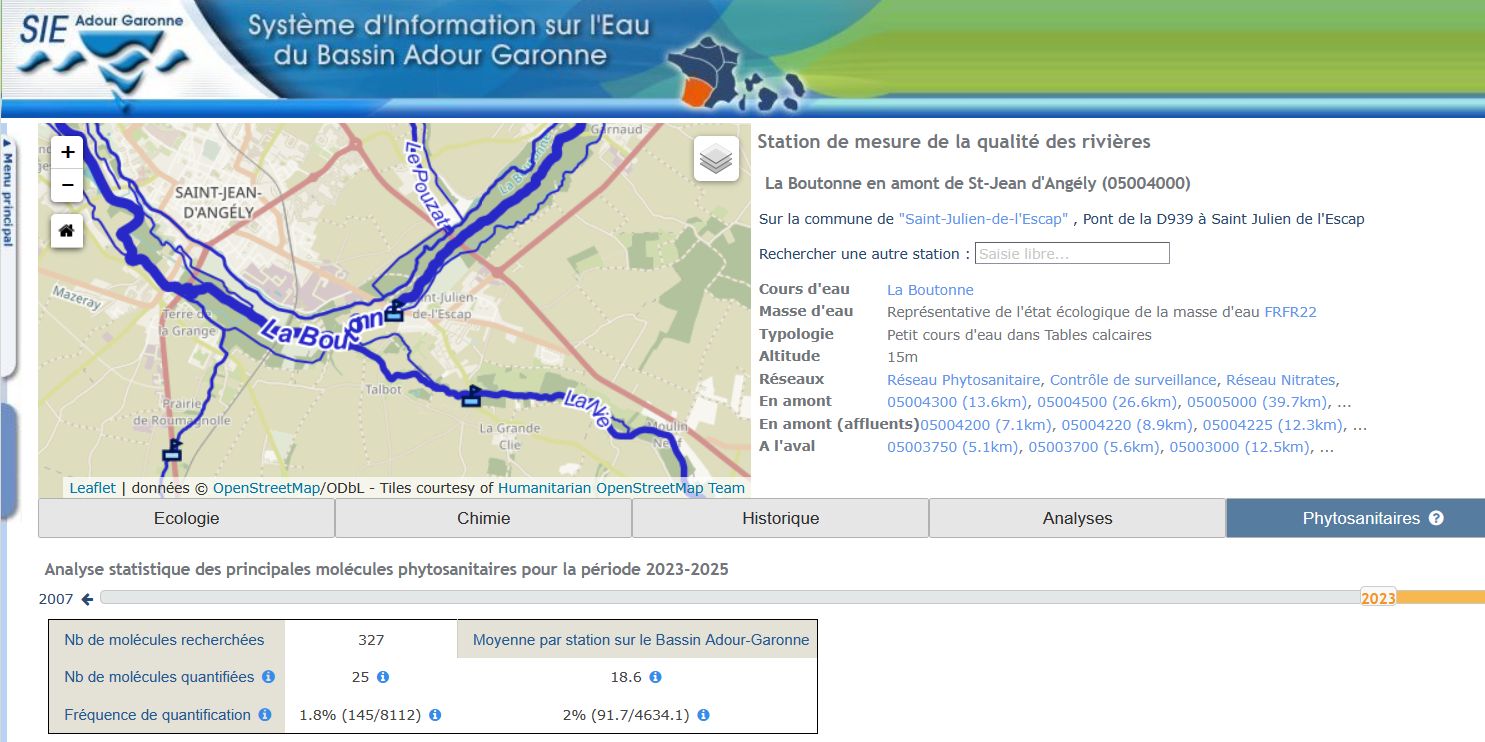Show info for Nb de molécules quantifiées label

(x=268, y=677)
